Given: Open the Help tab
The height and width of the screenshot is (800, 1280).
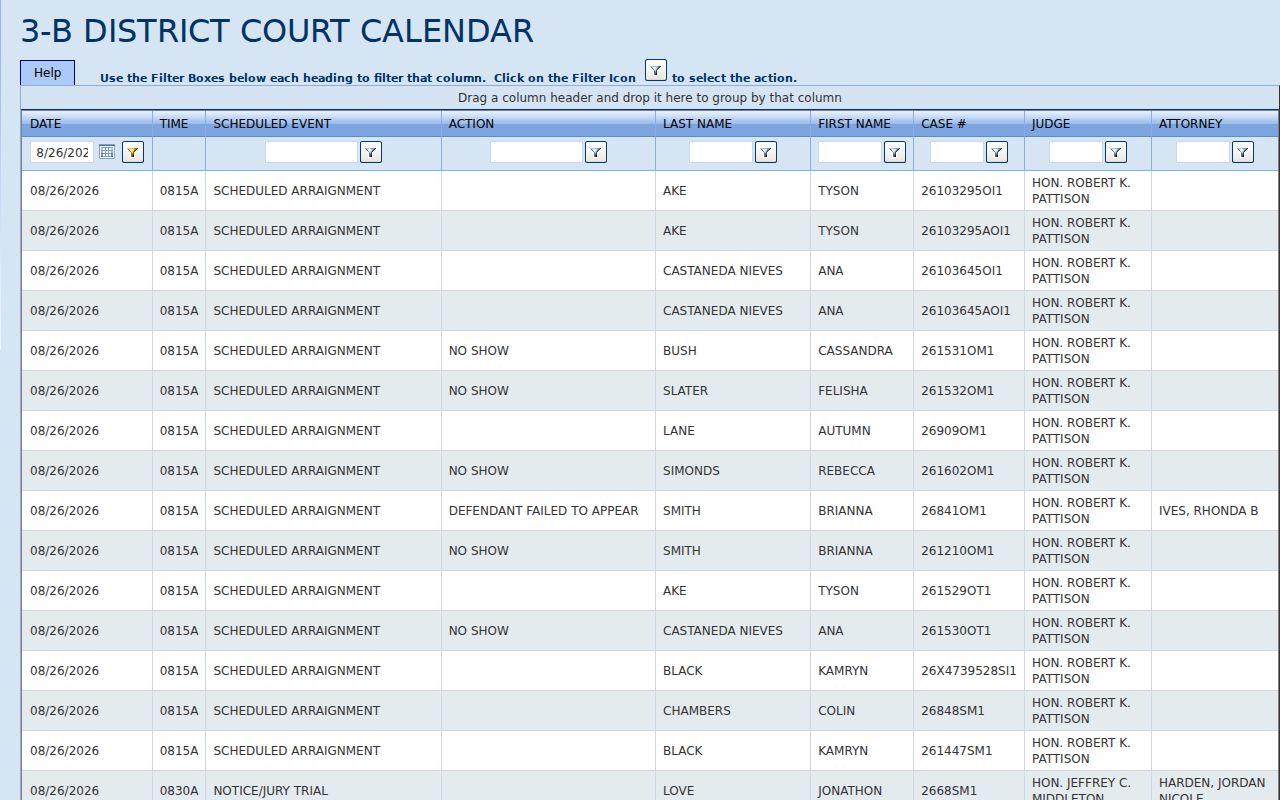Looking at the screenshot, I should pos(47,73).
